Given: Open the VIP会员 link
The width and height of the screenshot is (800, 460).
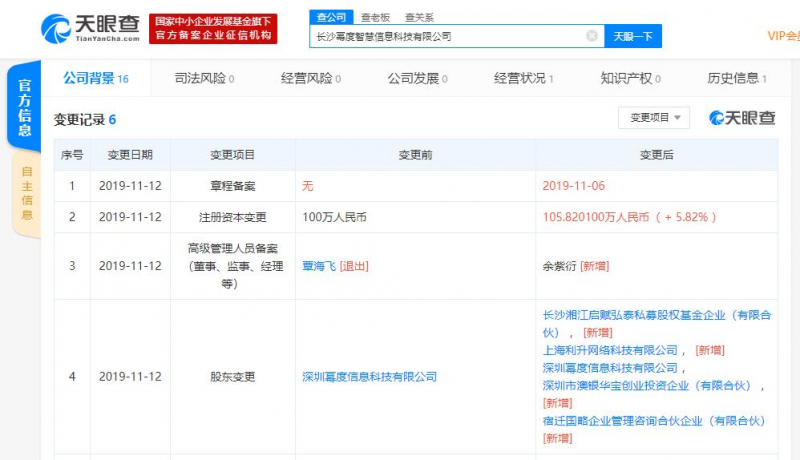Looking at the screenshot, I should pos(783,36).
